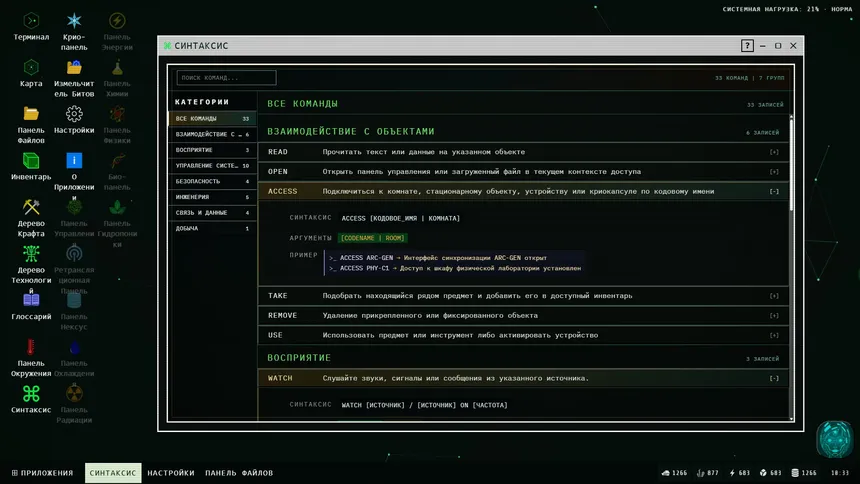Select the Связь и данные category
The image size is (860, 484).
tap(212, 212)
